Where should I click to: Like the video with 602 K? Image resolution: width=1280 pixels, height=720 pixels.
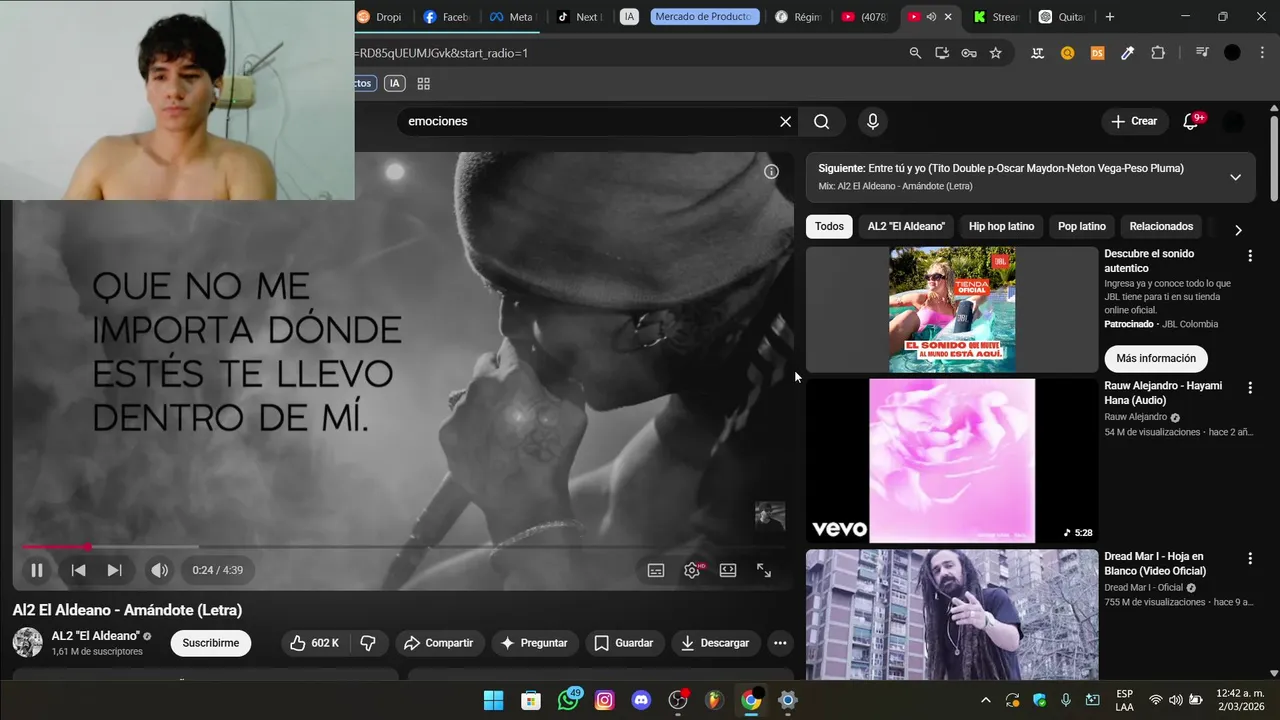(314, 643)
